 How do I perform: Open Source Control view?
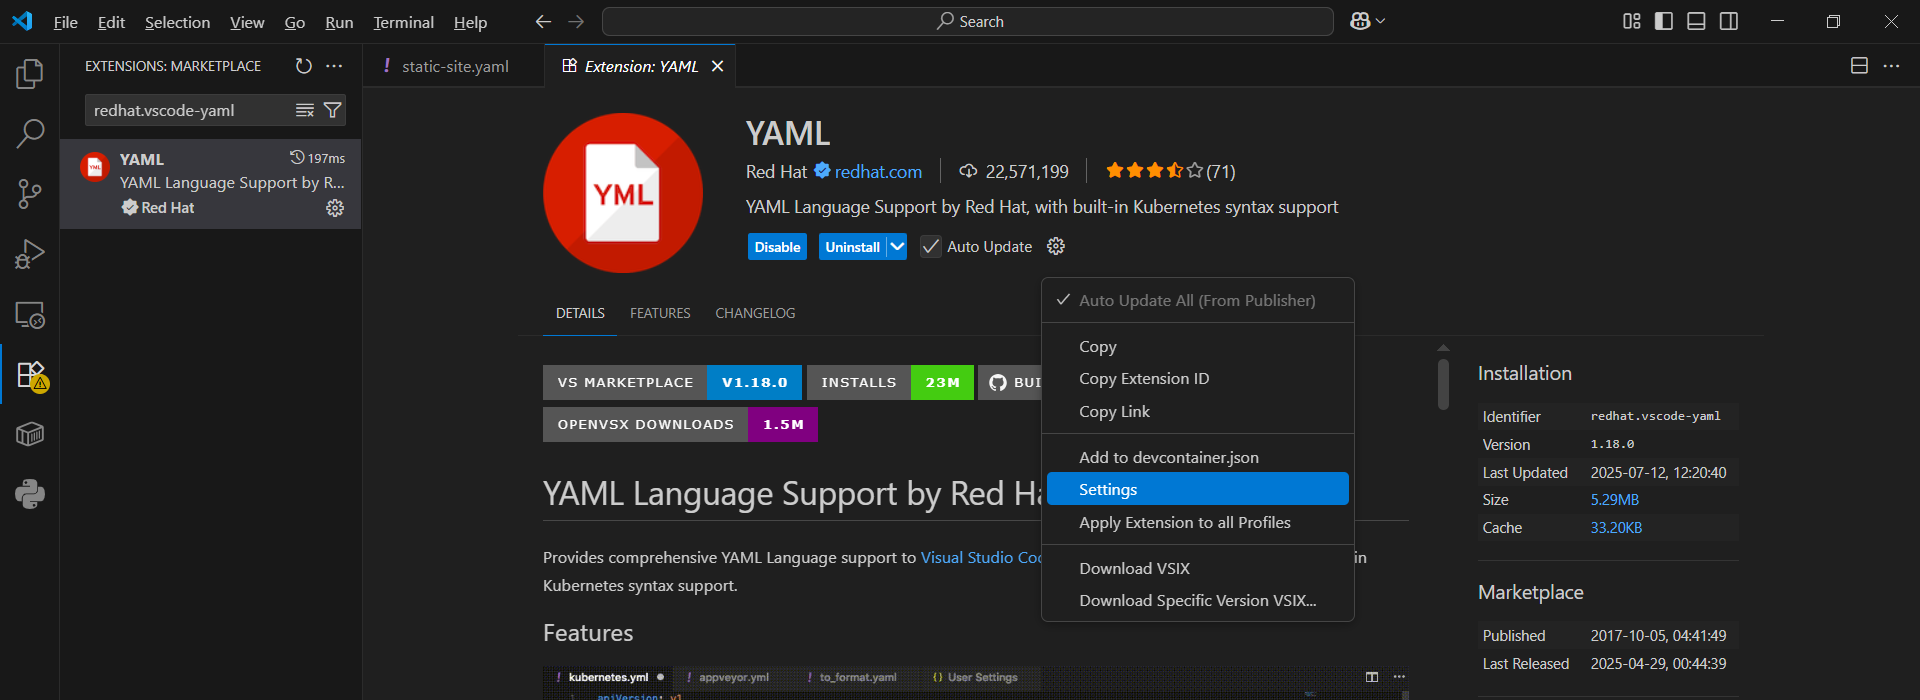click(30, 194)
